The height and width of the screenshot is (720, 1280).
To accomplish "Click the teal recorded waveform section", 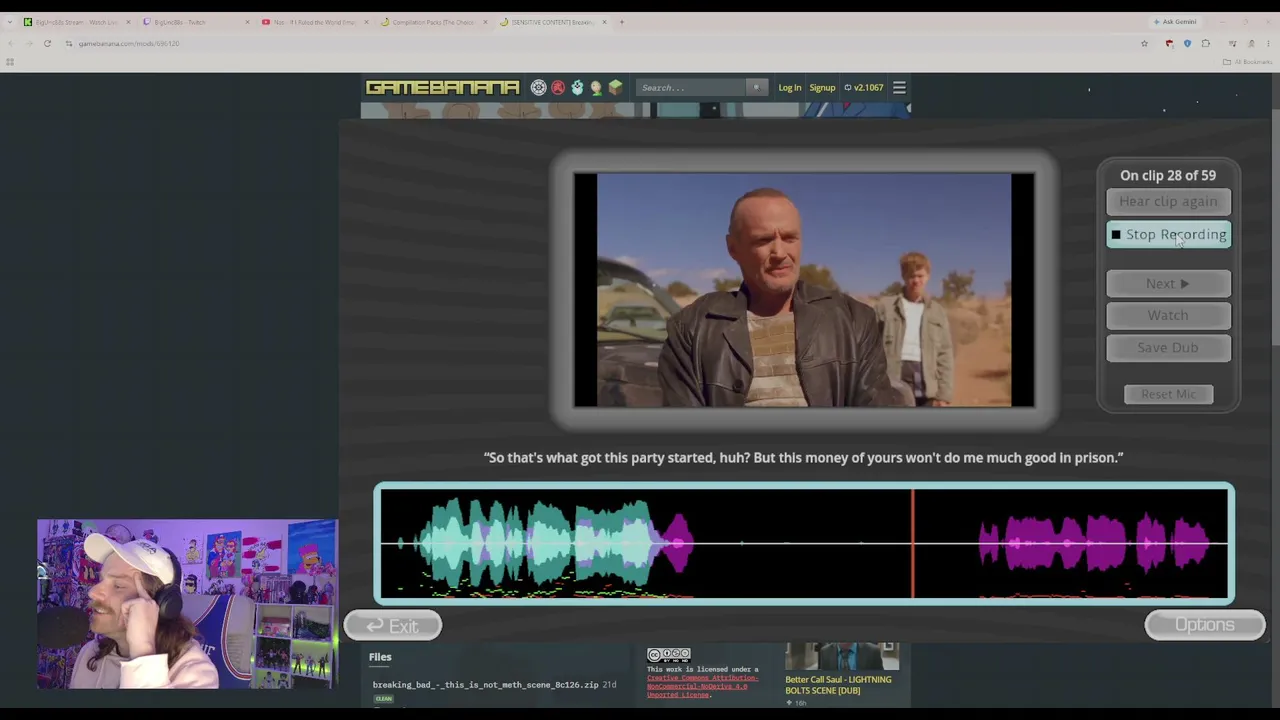I will pos(535,544).
